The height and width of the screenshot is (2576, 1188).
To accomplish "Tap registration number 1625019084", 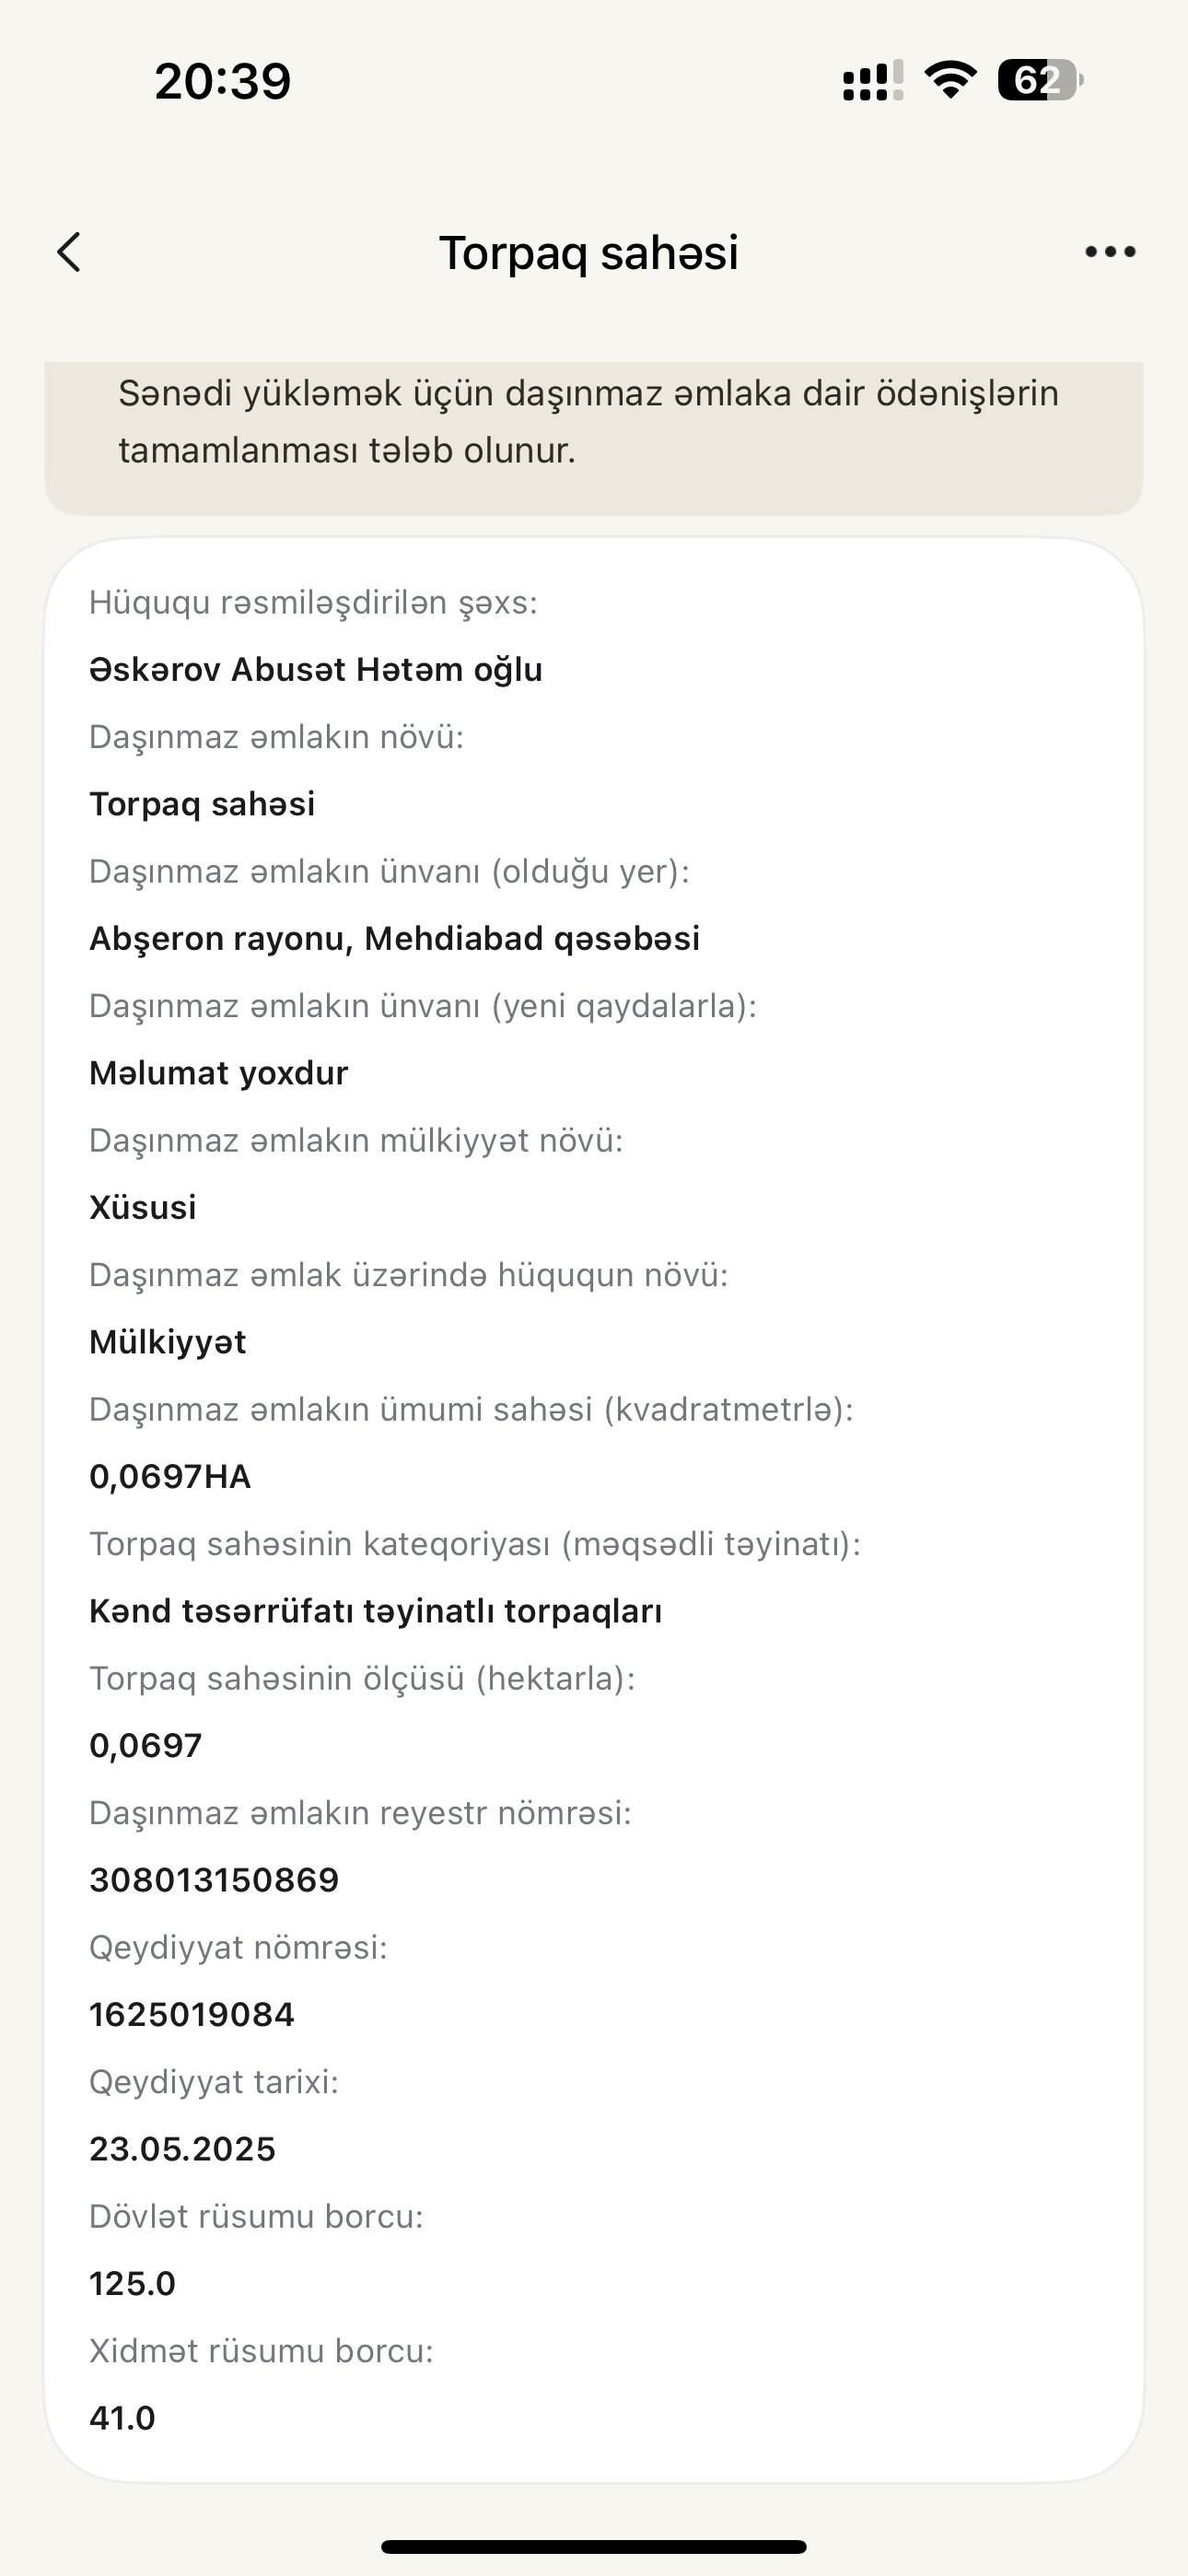I will coord(192,2014).
